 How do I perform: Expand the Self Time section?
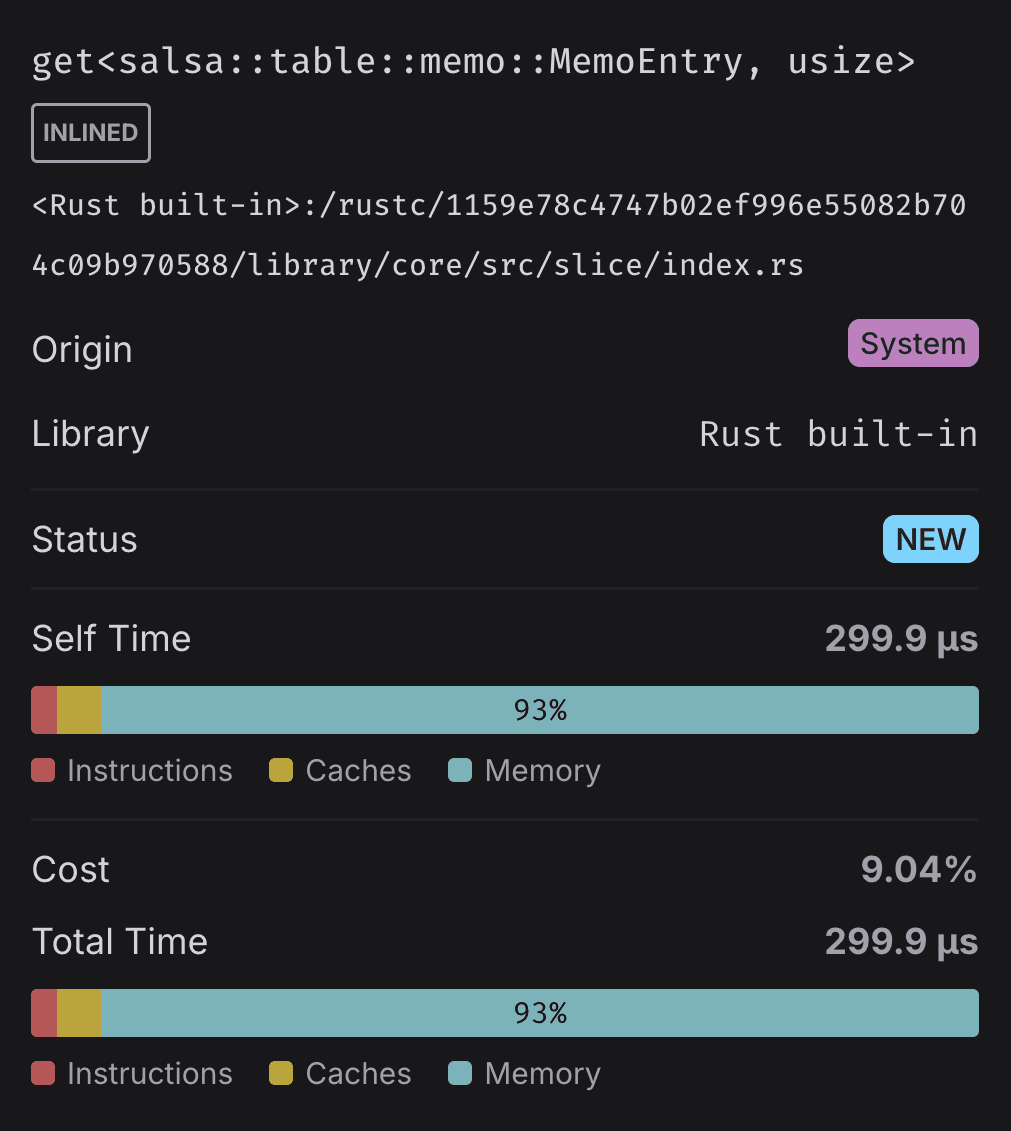[x=111, y=638]
